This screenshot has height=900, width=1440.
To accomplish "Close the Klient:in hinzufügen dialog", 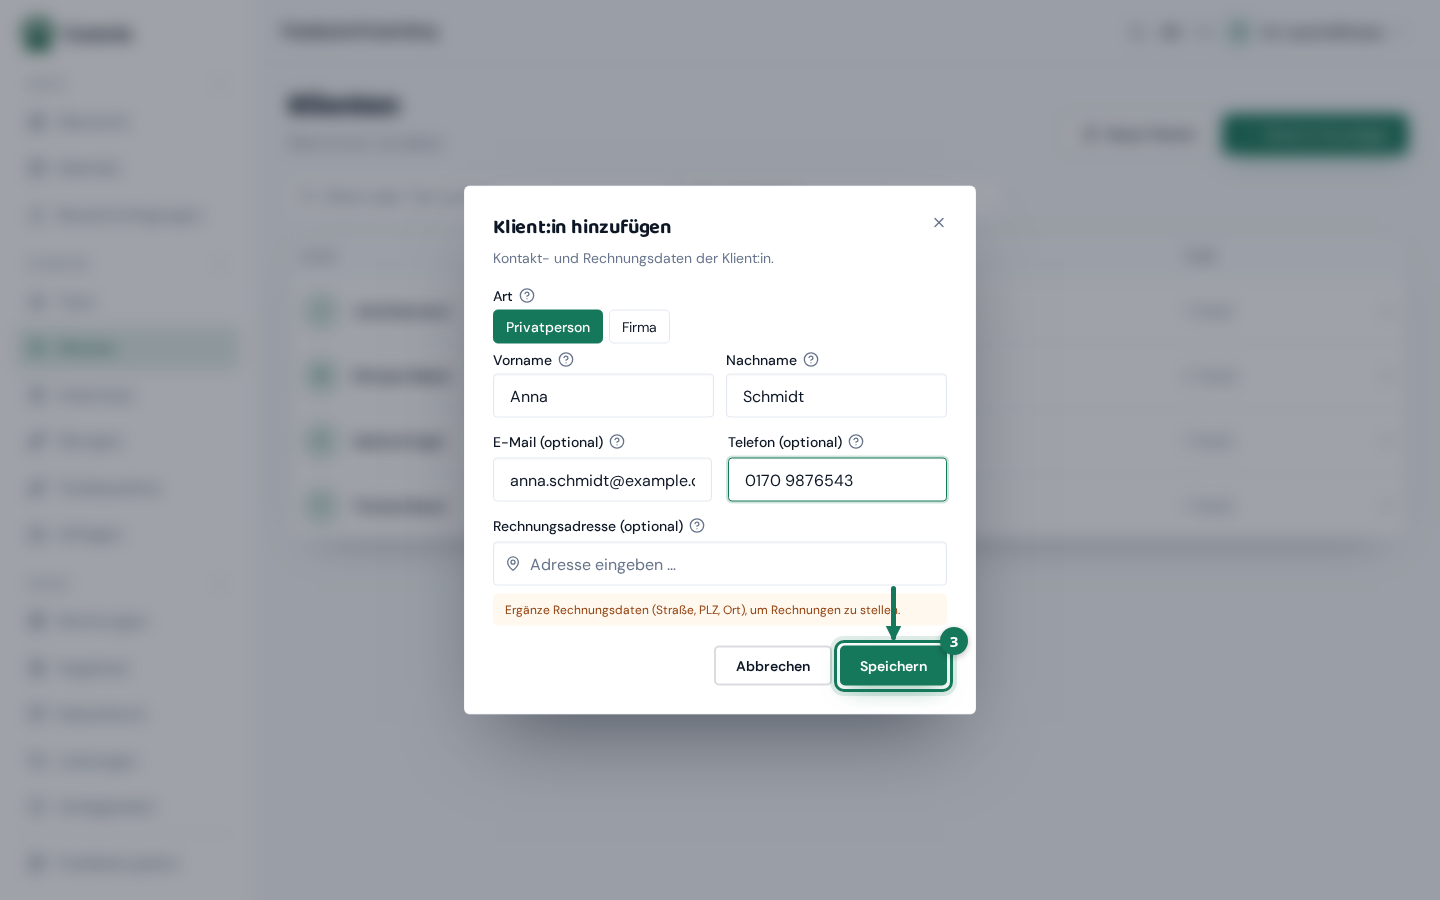I will [x=939, y=223].
